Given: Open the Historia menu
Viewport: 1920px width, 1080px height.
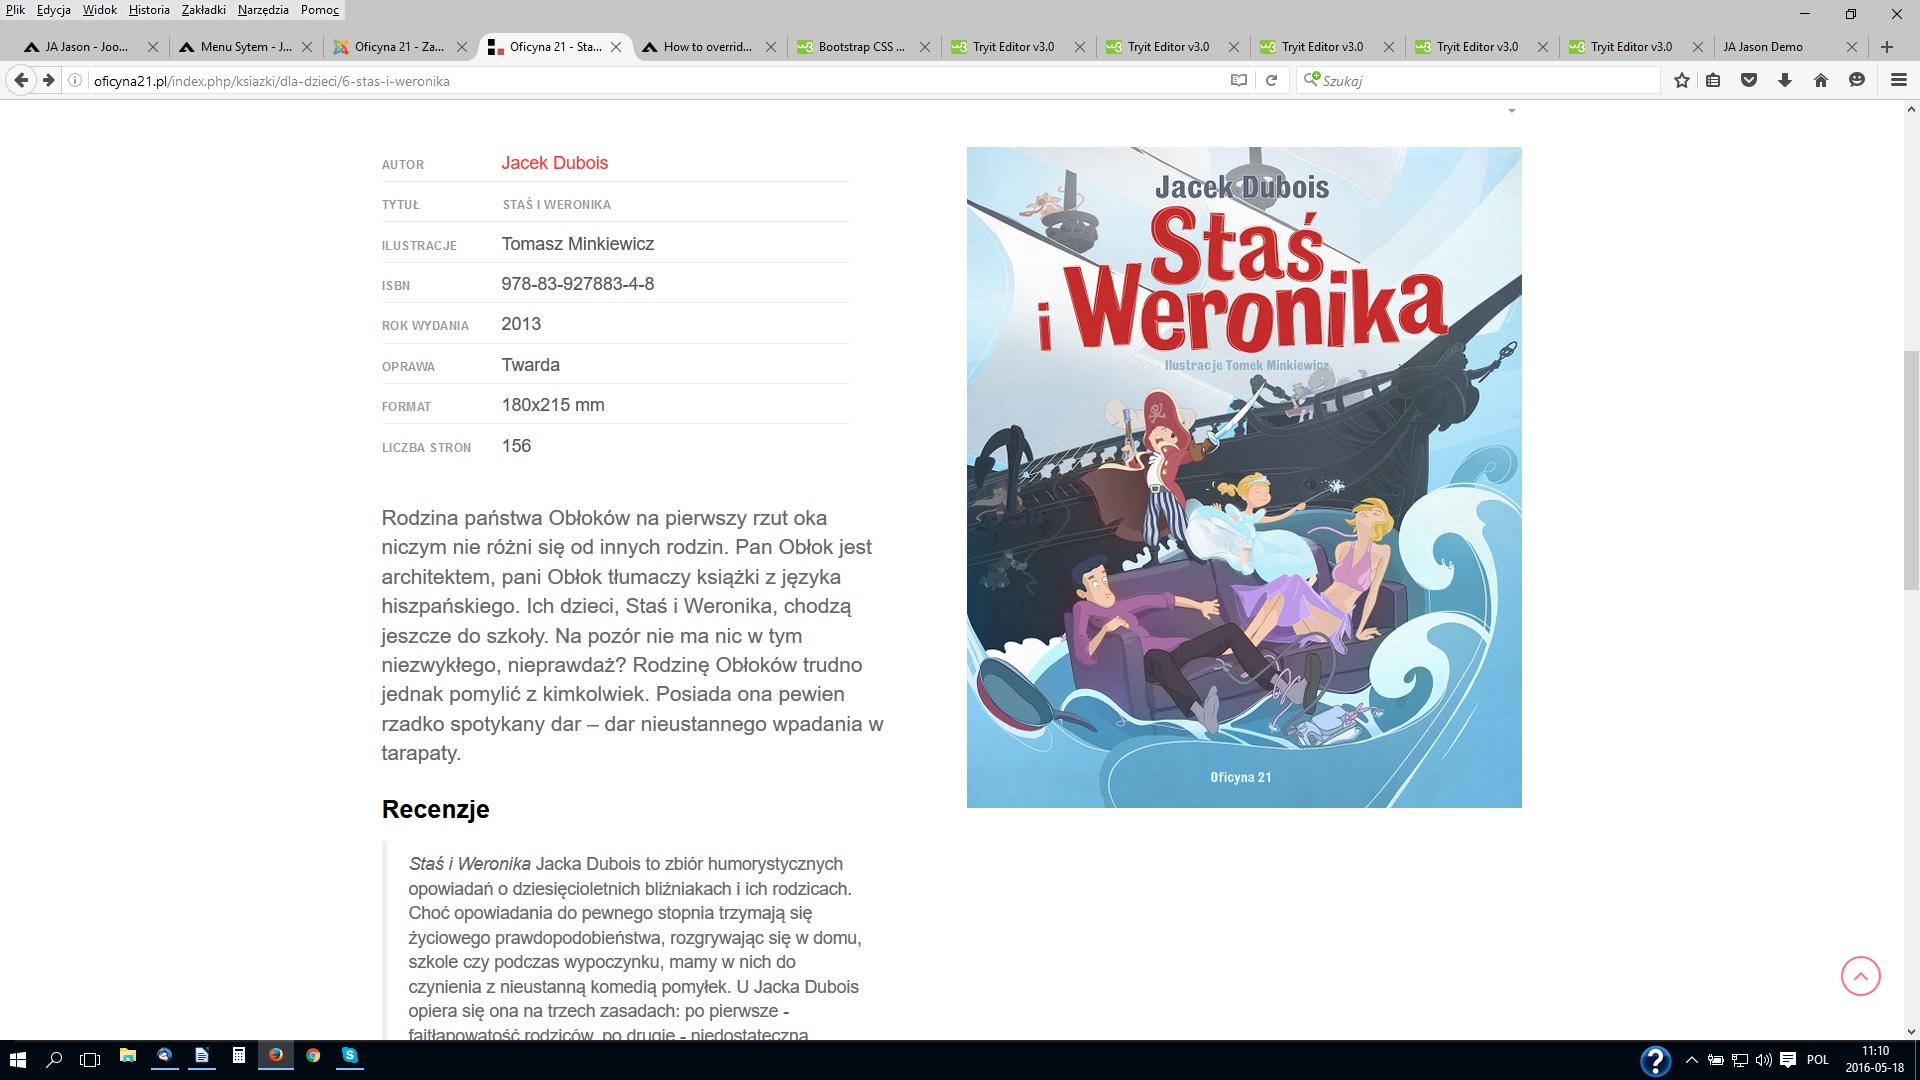Looking at the screenshot, I should (x=149, y=10).
